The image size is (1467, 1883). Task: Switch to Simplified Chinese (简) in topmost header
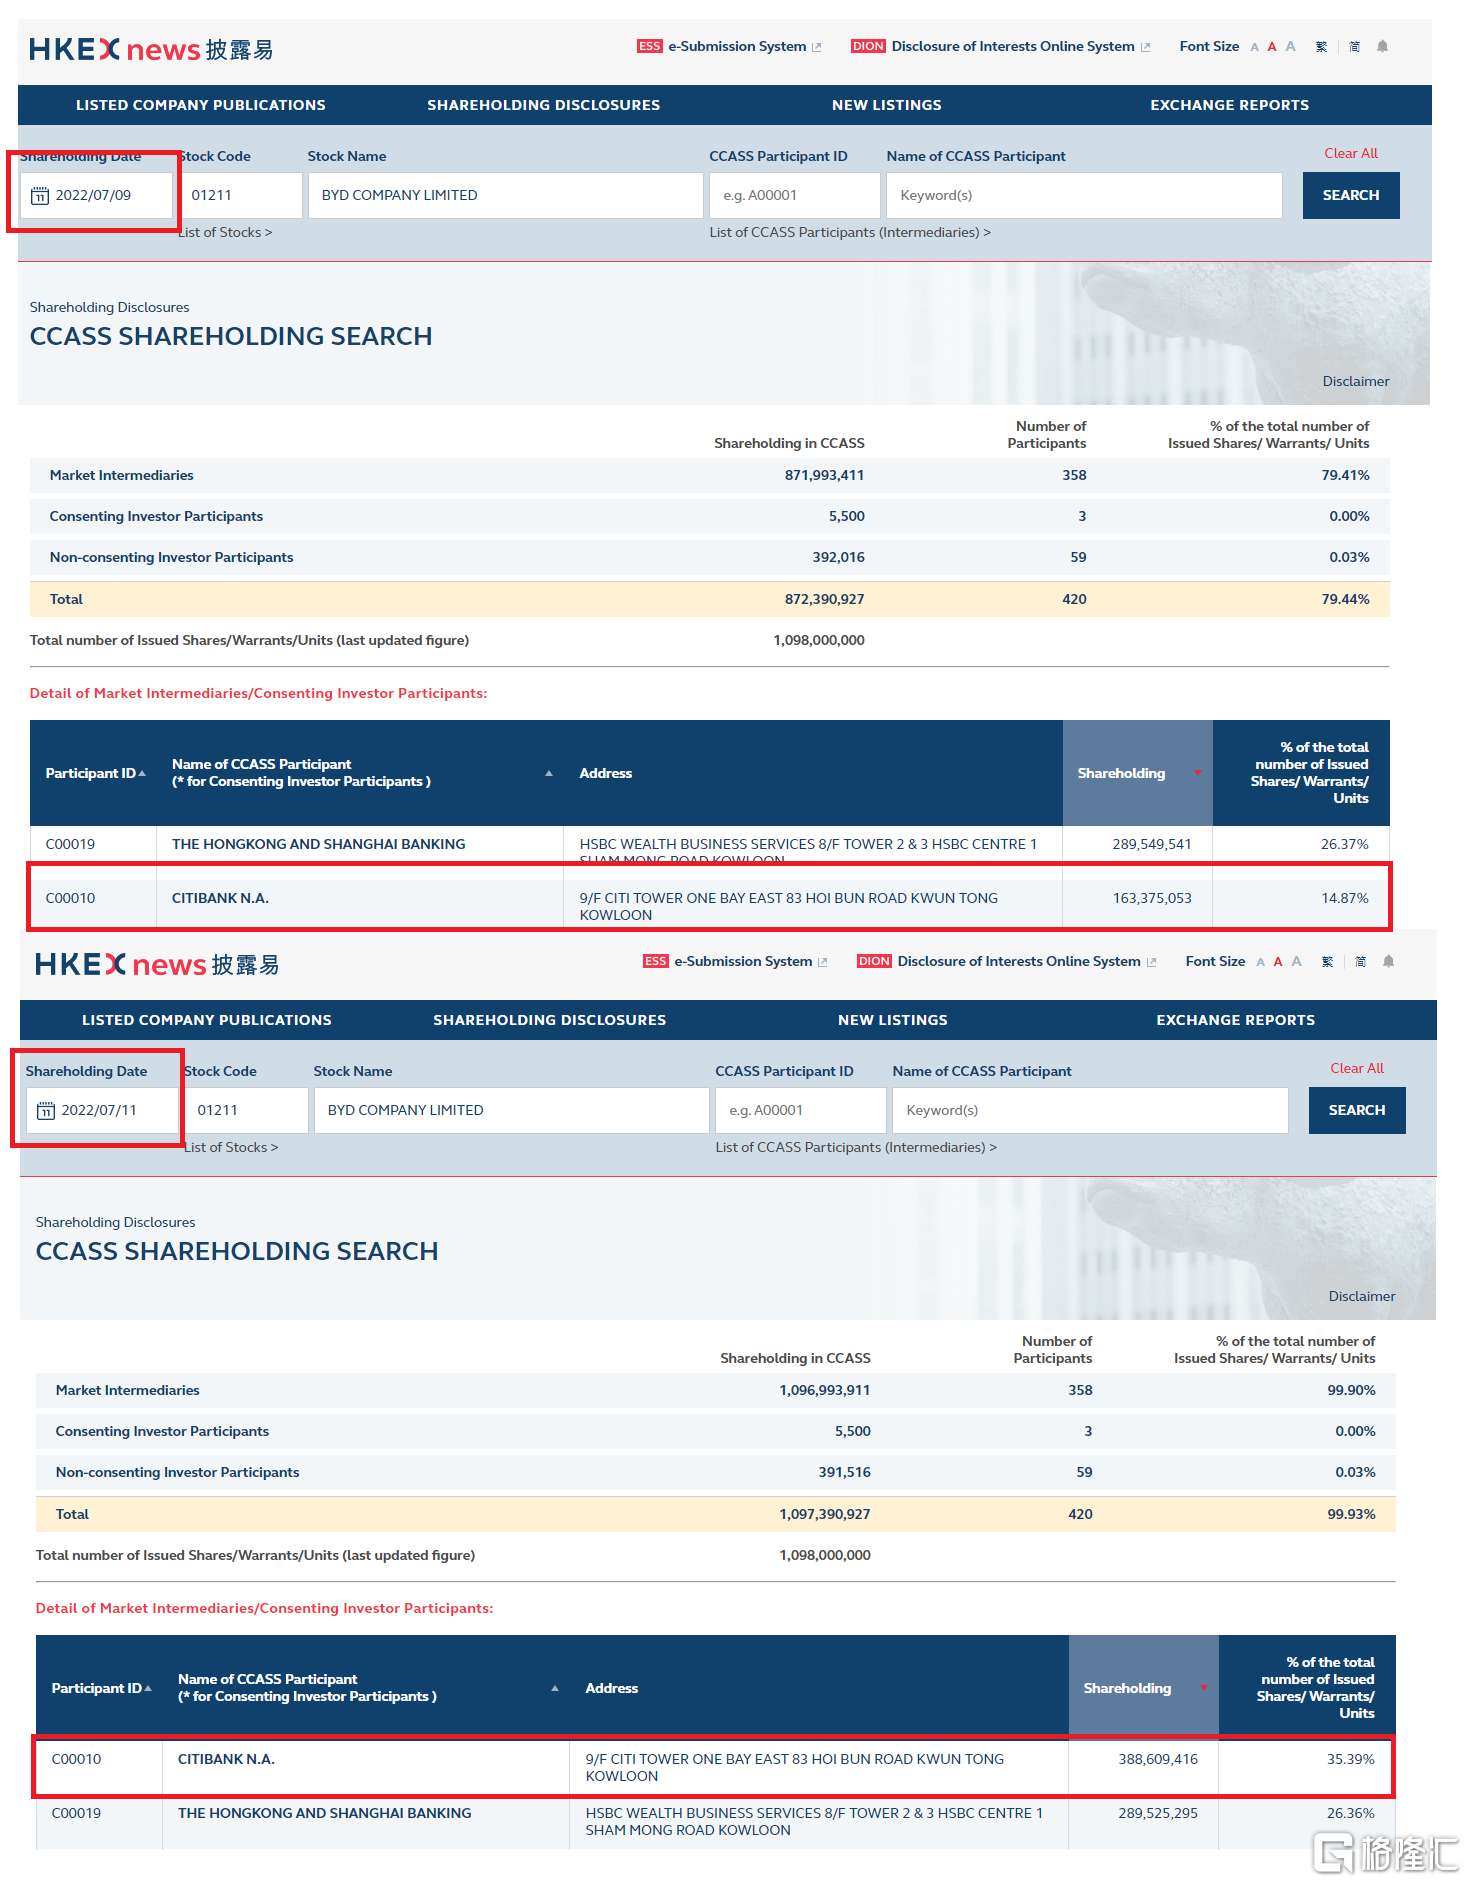pos(1354,46)
